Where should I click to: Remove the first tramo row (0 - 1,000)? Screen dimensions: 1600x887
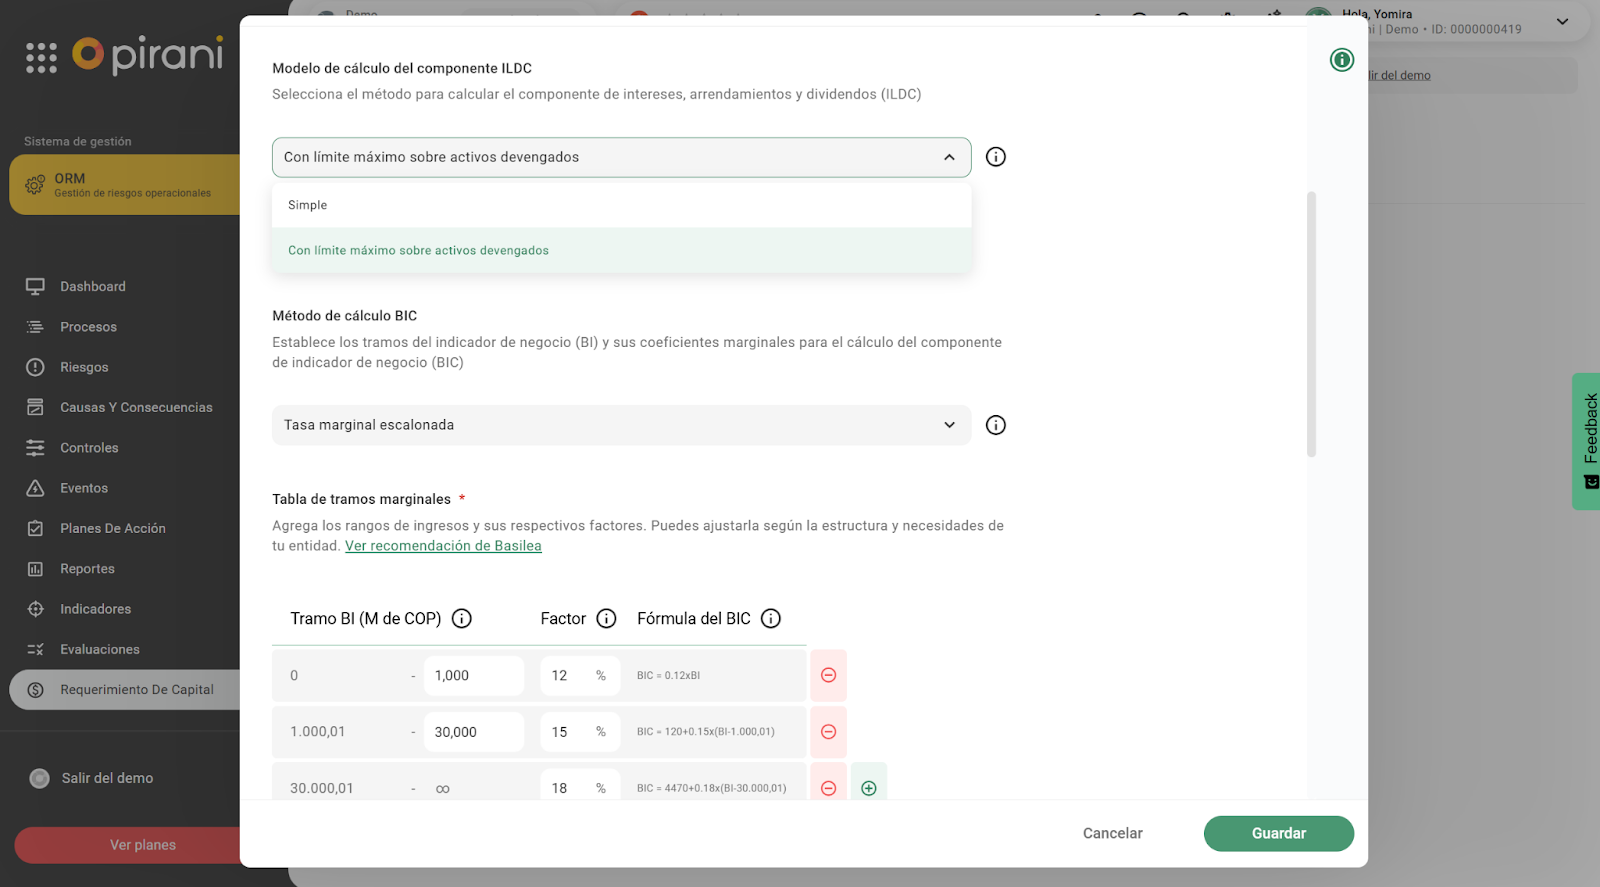[828, 676]
